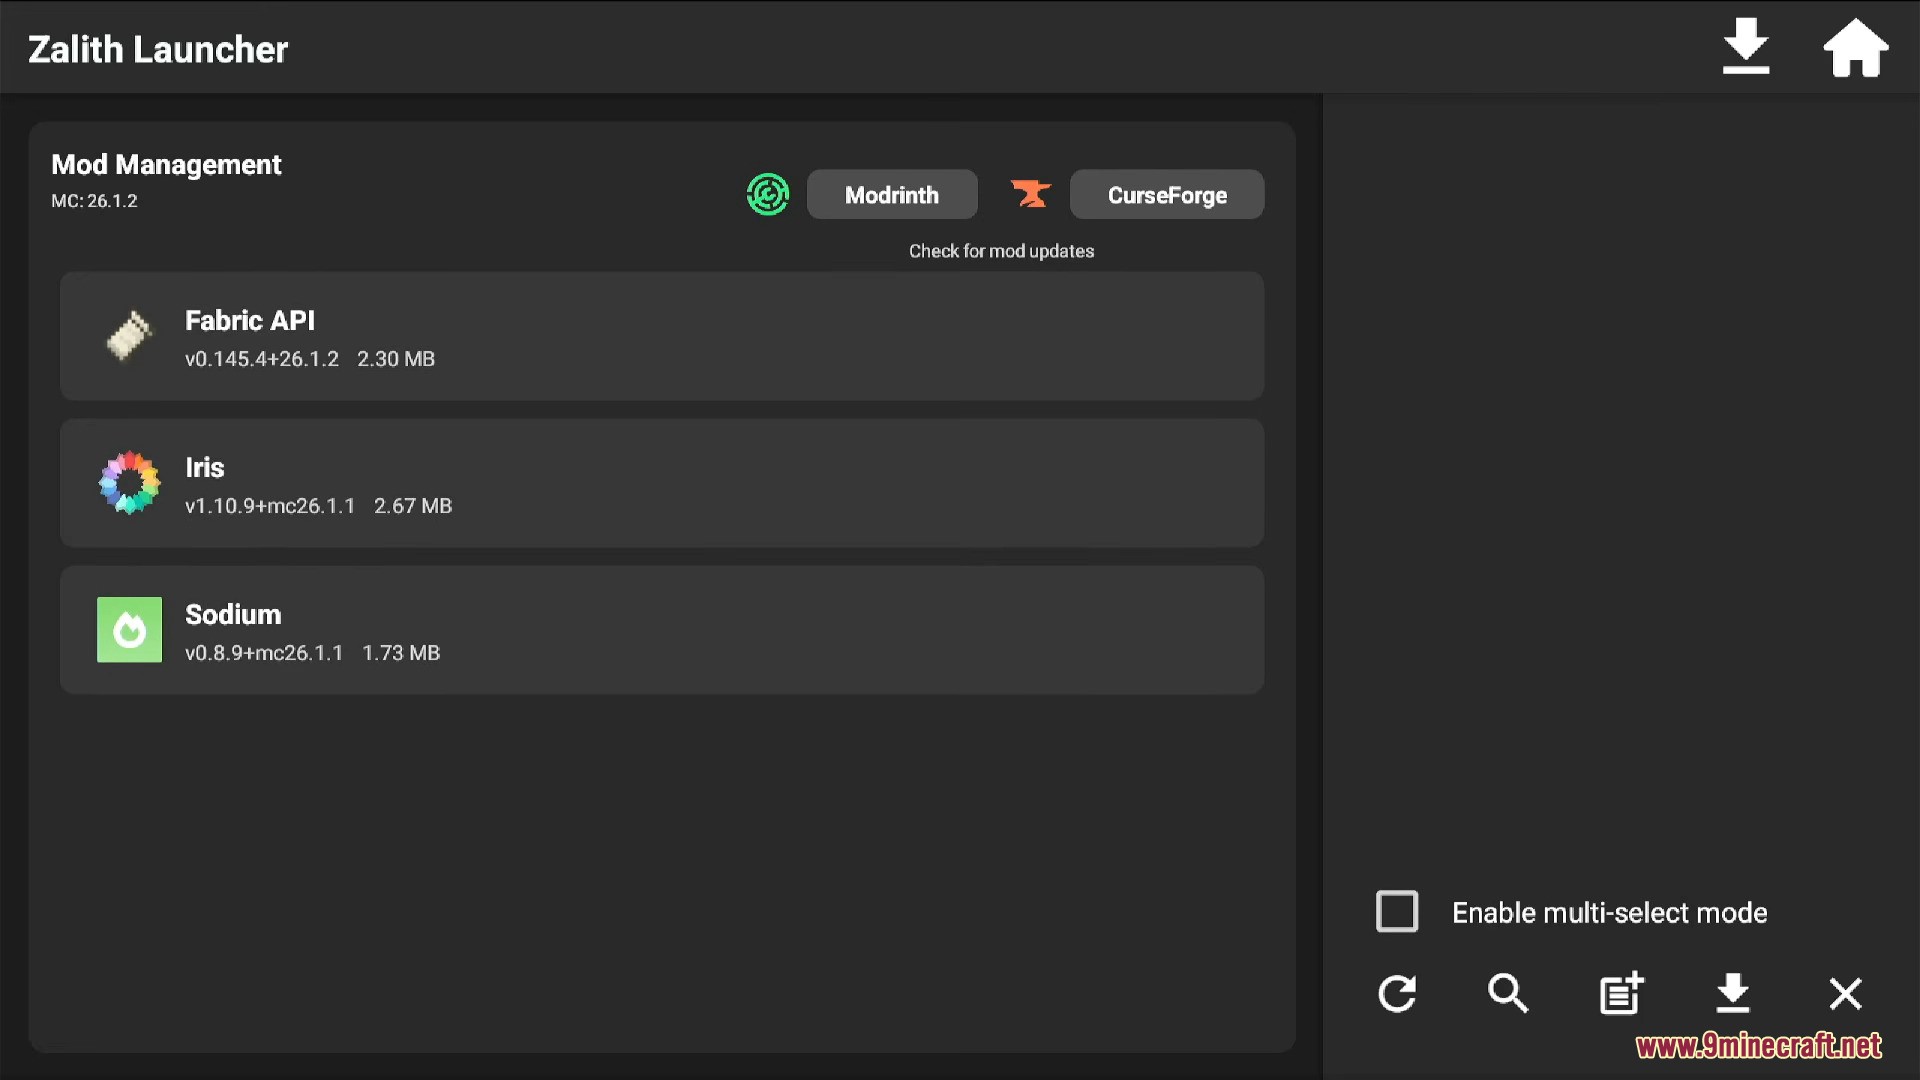Click the Fabric API mod thumbnail
The height and width of the screenshot is (1080, 1920).
point(128,336)
